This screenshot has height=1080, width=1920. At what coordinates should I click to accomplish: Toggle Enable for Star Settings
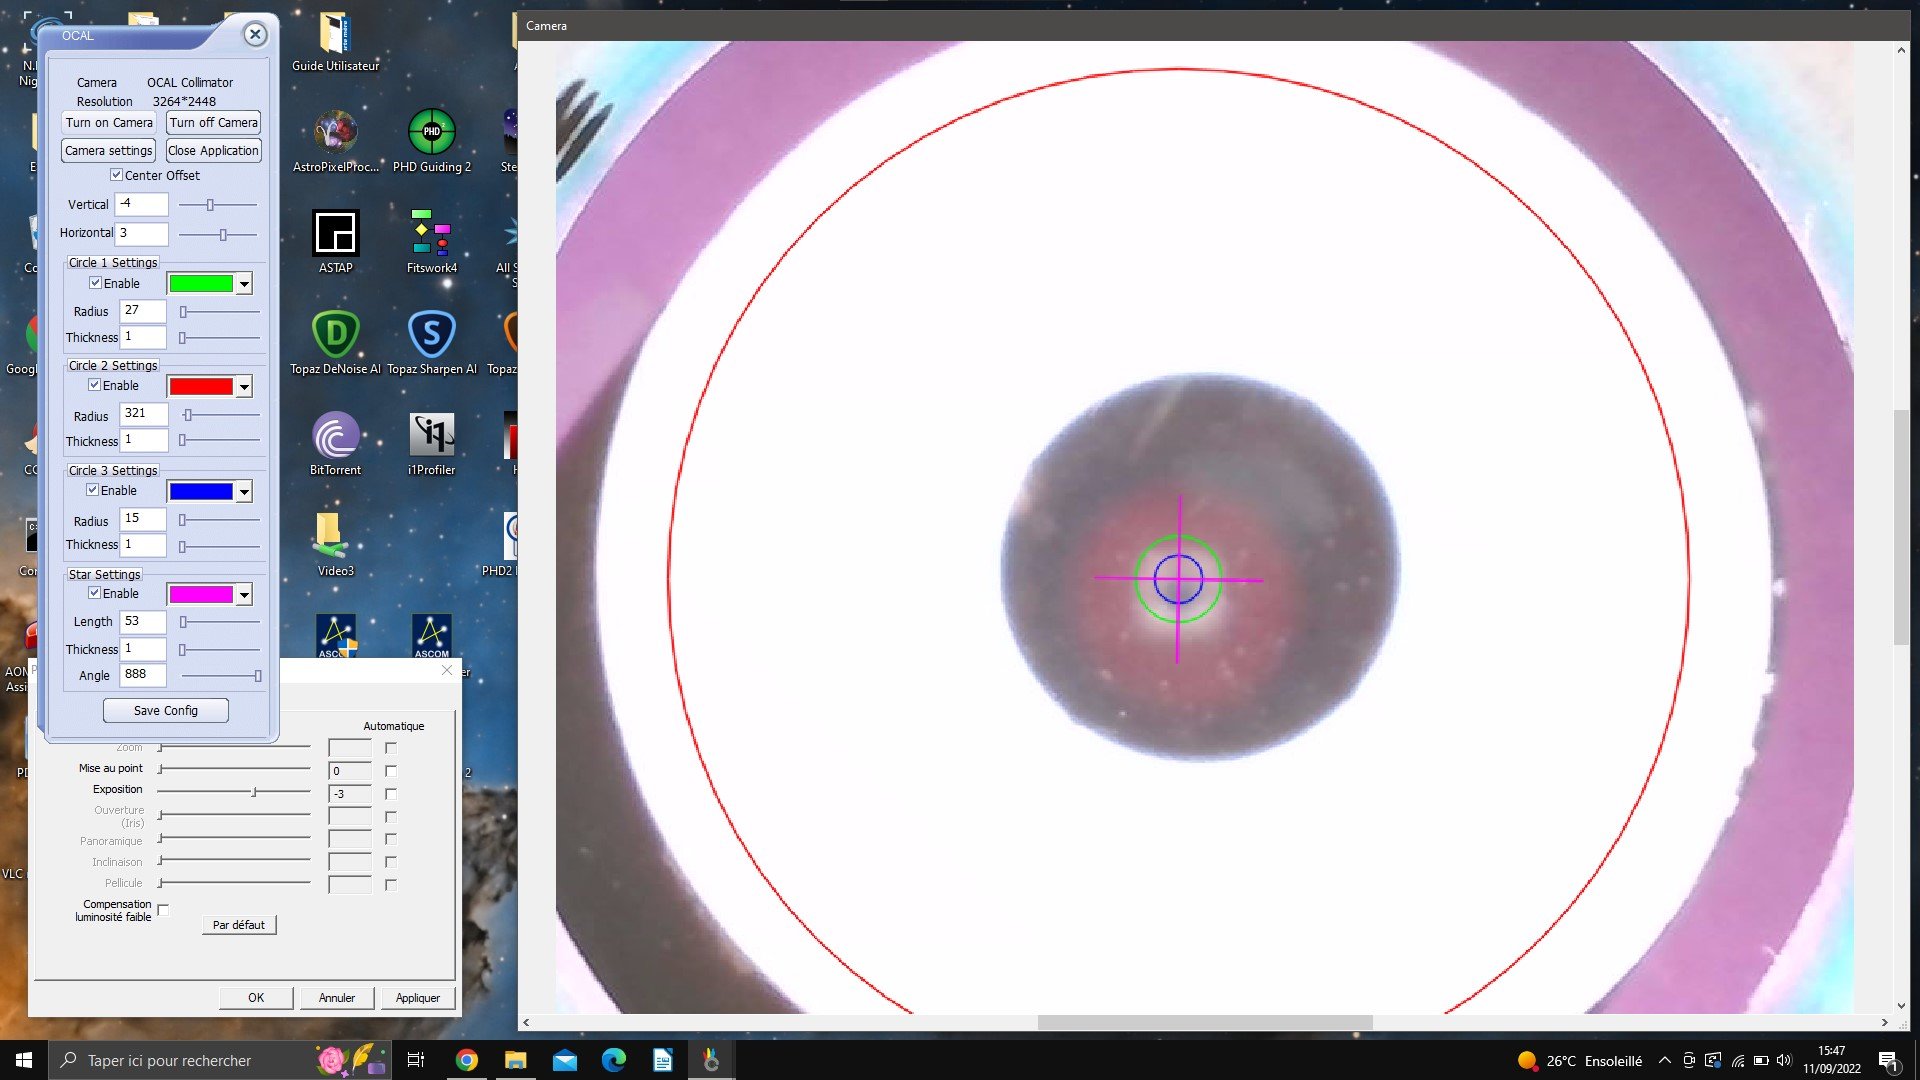click(x=94, y=593)
